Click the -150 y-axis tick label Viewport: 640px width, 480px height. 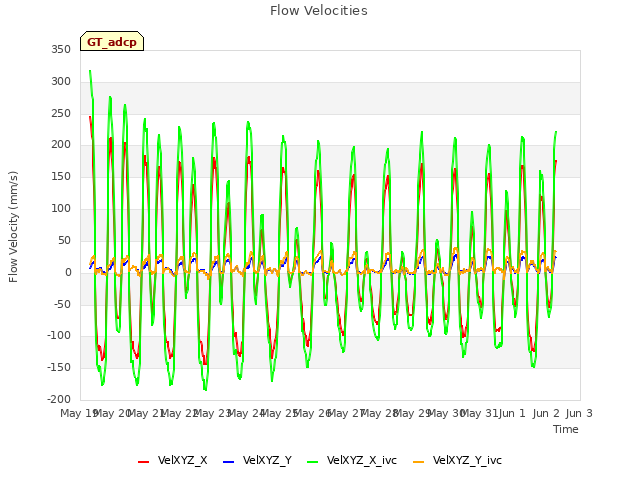59,368
